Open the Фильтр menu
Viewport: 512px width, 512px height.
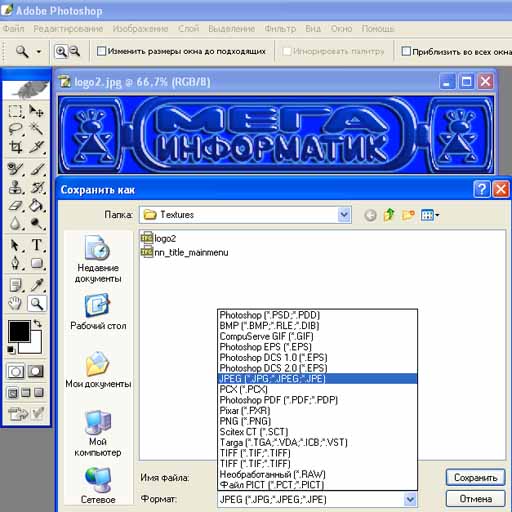tap(280, 29)
